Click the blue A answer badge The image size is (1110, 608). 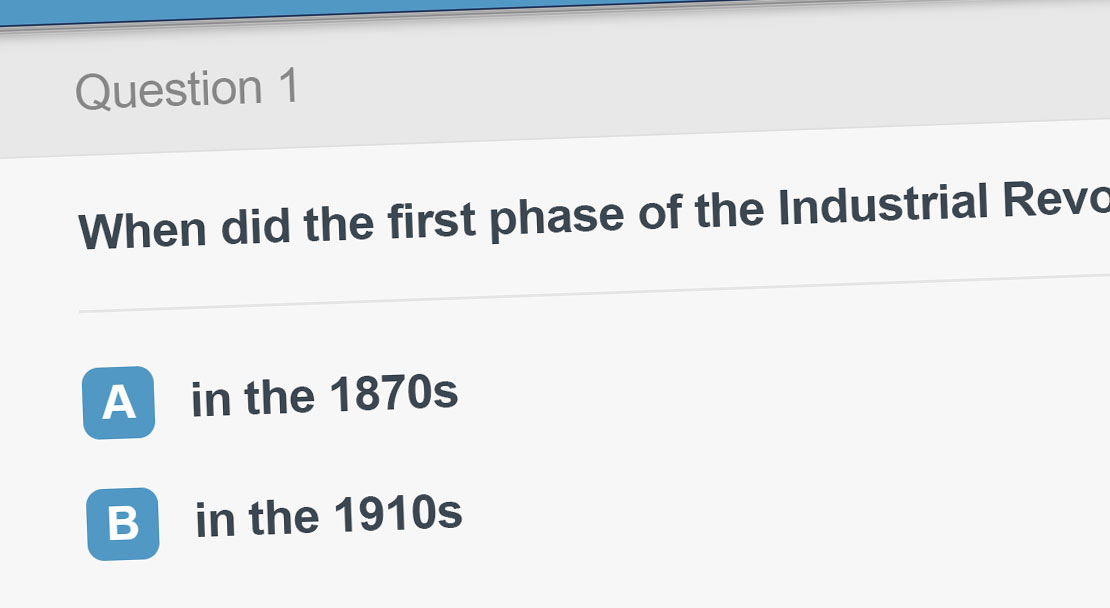coord(118,402)
